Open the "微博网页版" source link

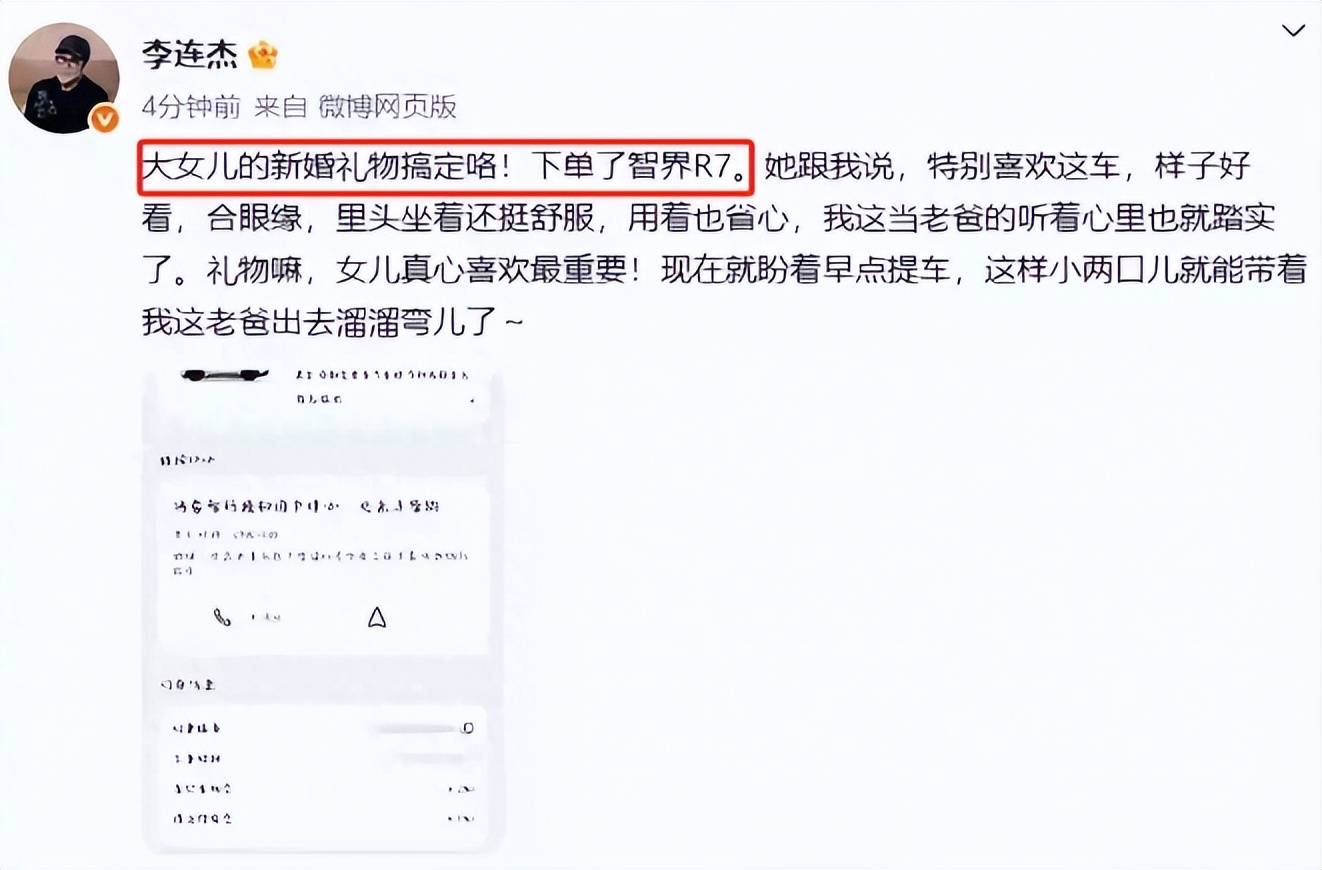pos(387,106)
